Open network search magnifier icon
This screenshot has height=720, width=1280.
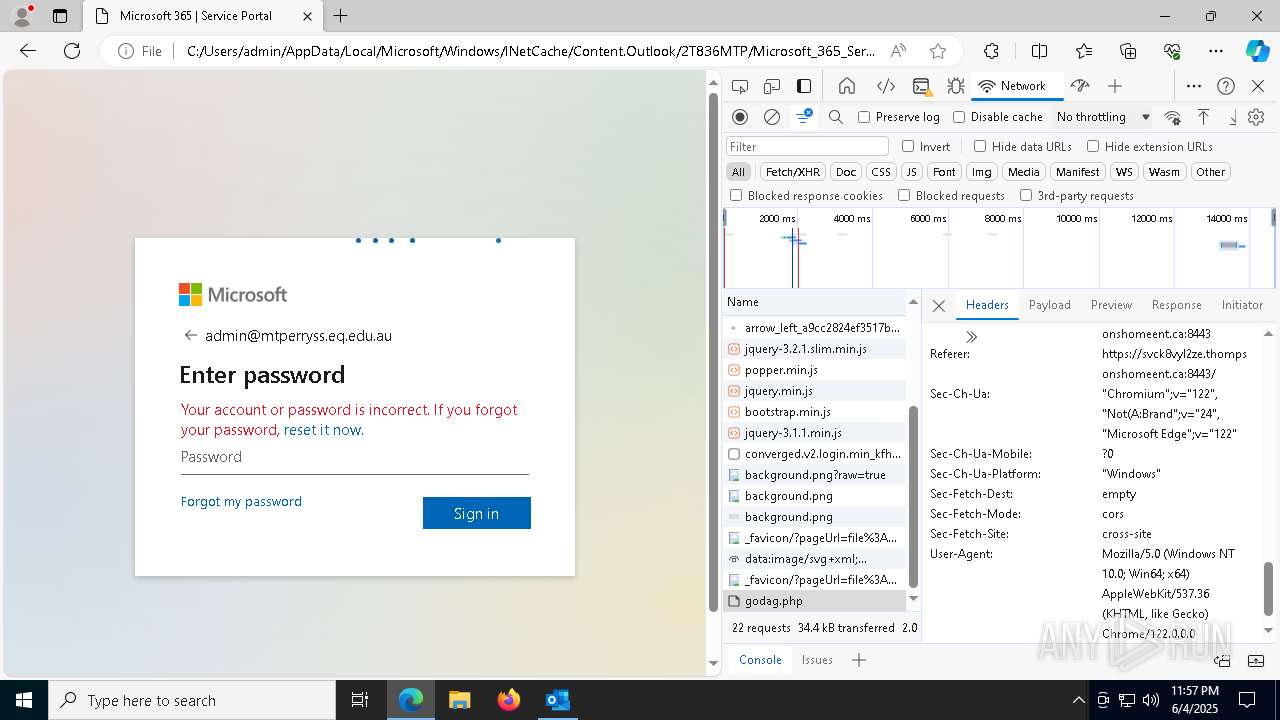click(x=836, y=117)
